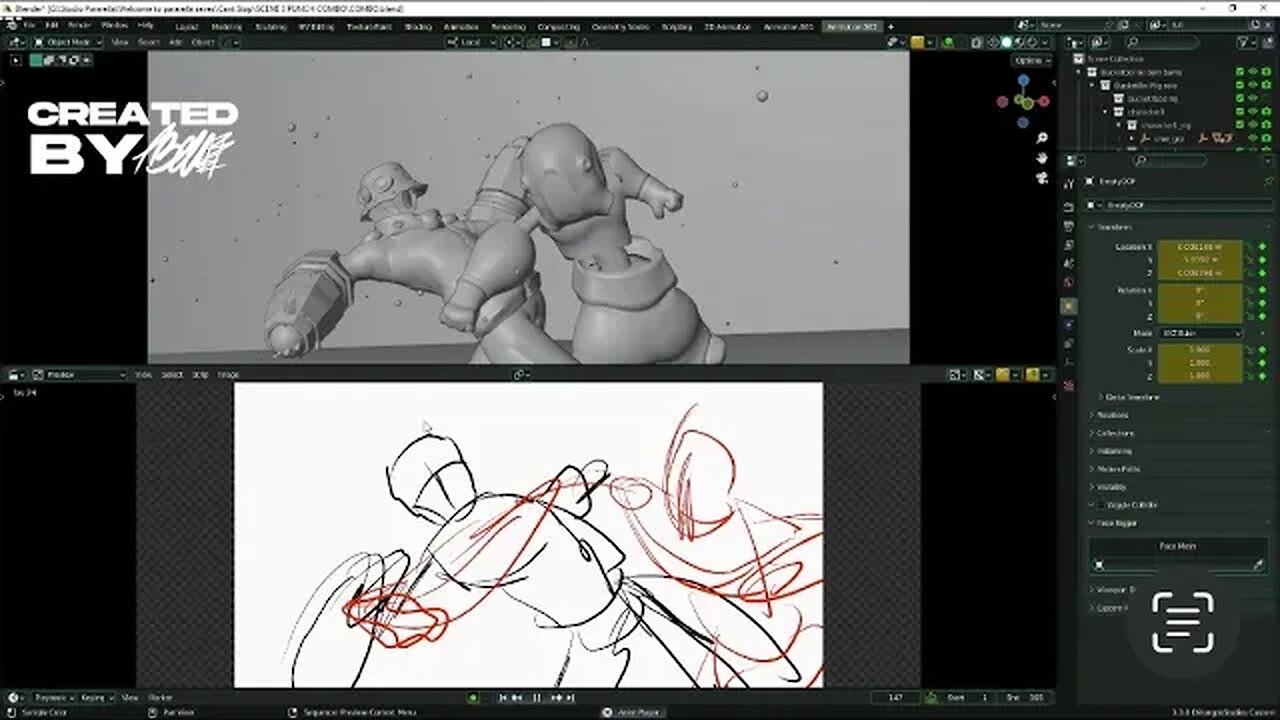The height and width of the screenshot is (720, 1280).
Task: Click the Scale Z value field
Action: point(1199,376)
